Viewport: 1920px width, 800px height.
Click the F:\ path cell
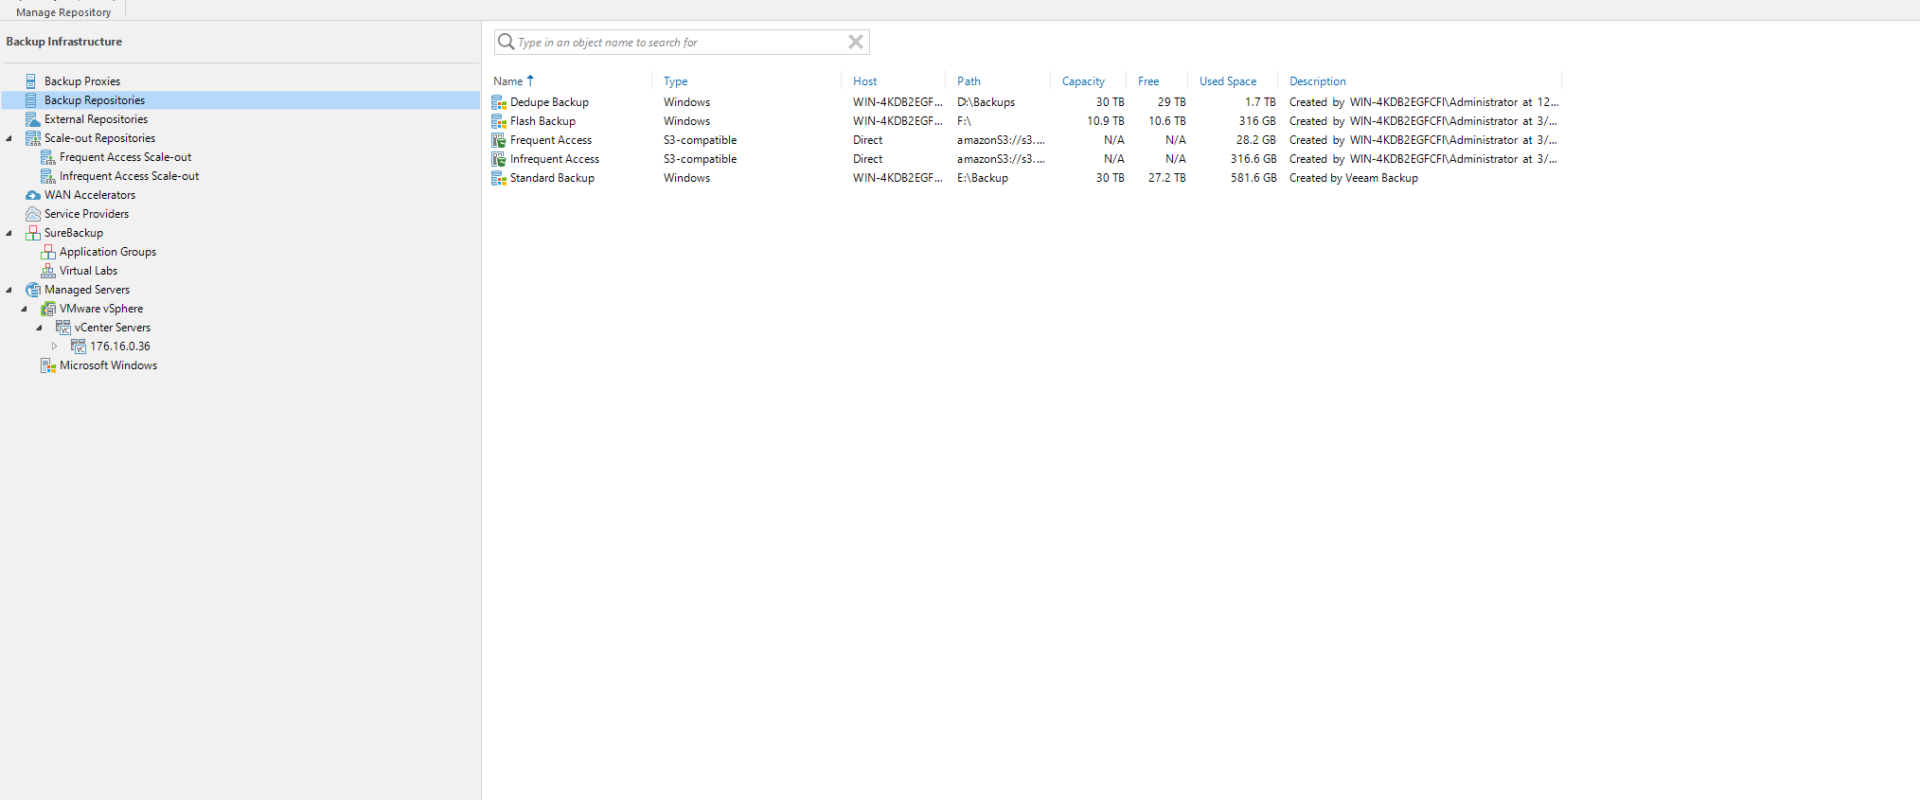964,121
